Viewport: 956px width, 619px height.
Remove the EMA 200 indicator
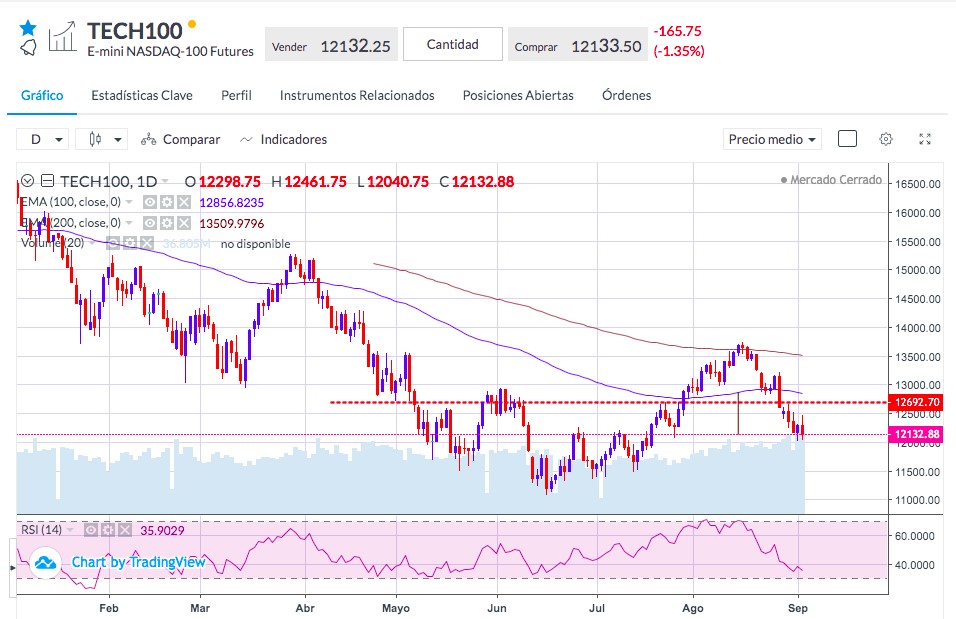point(184,223)
